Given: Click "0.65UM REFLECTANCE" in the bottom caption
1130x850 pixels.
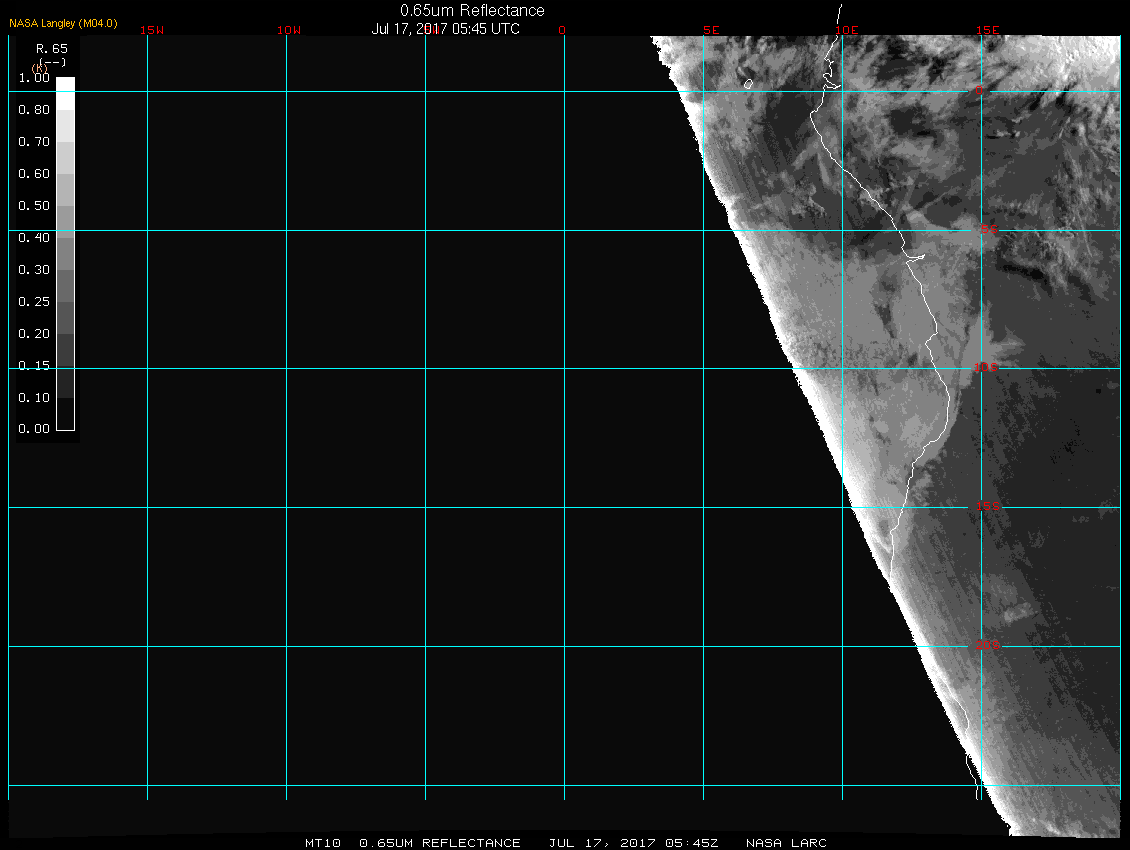Looking at the screenshot, I should [440, 843].
